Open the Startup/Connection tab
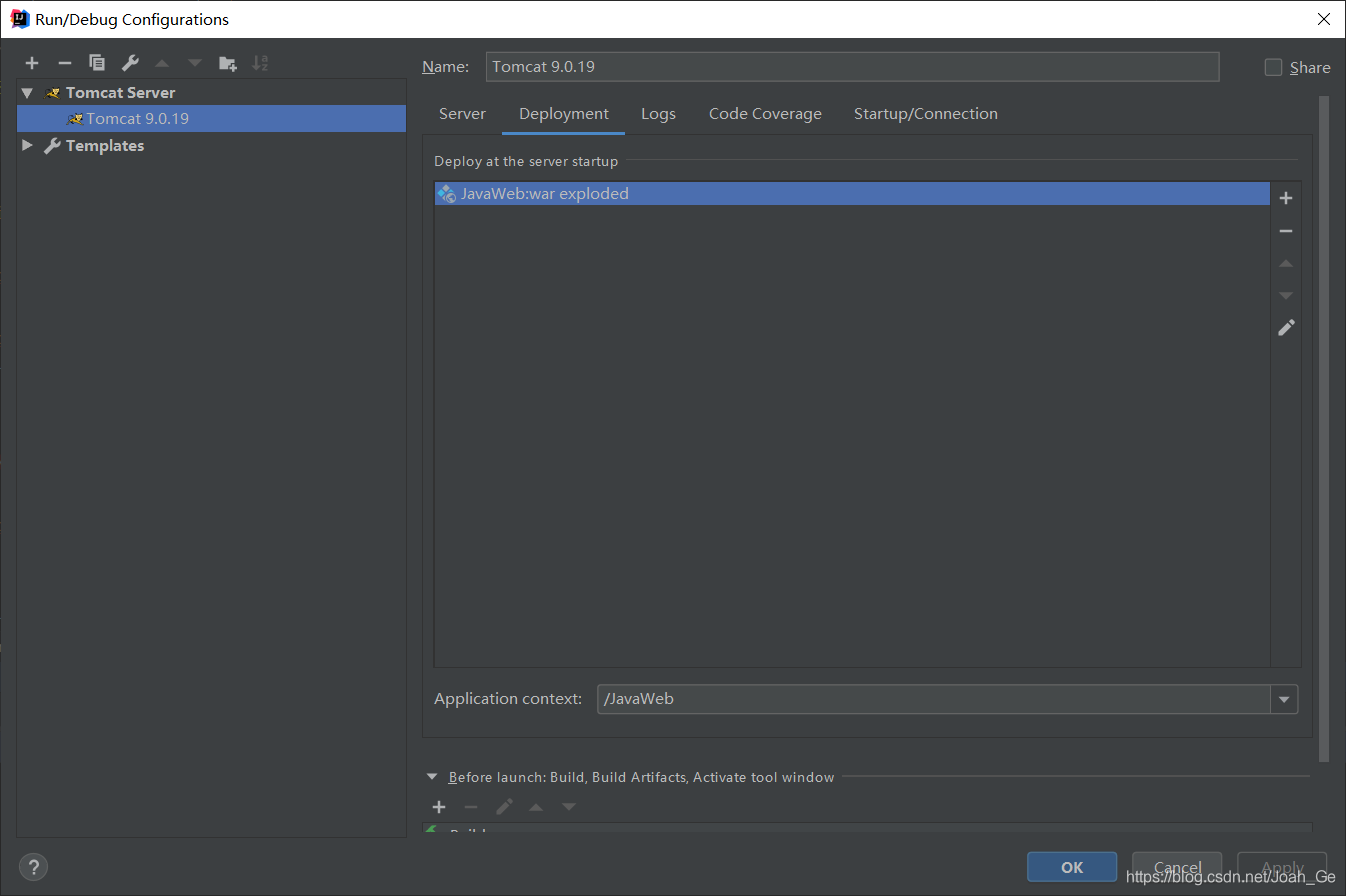 coord(926,114)
